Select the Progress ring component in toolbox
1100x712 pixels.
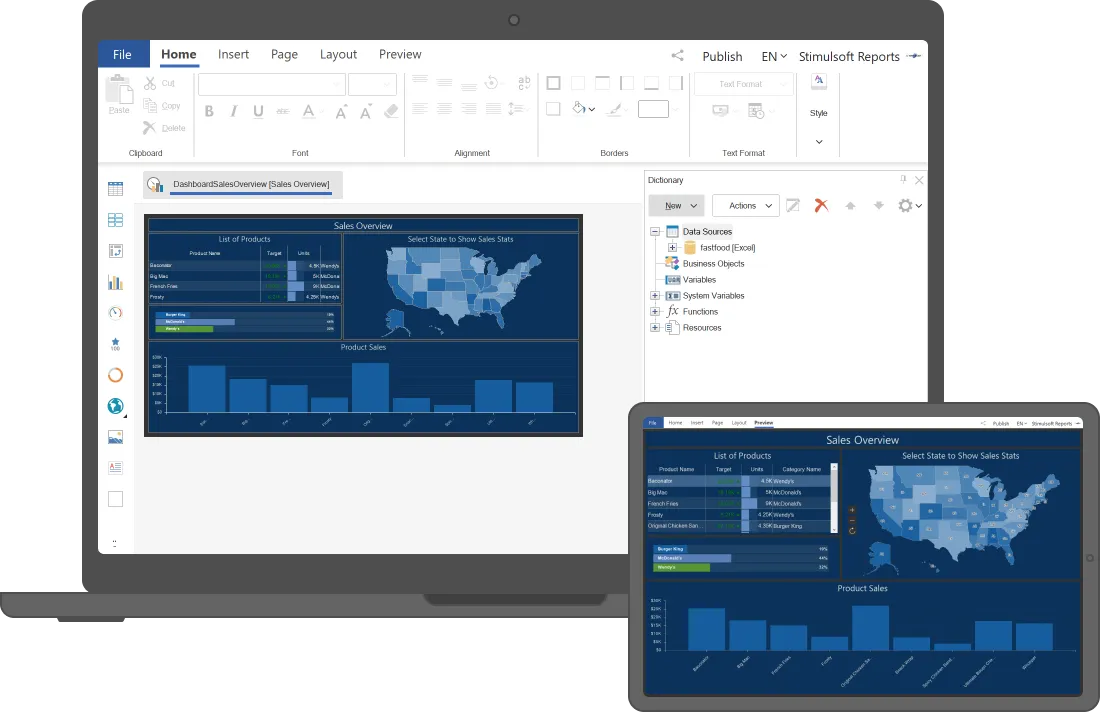[x=116, y=375]
